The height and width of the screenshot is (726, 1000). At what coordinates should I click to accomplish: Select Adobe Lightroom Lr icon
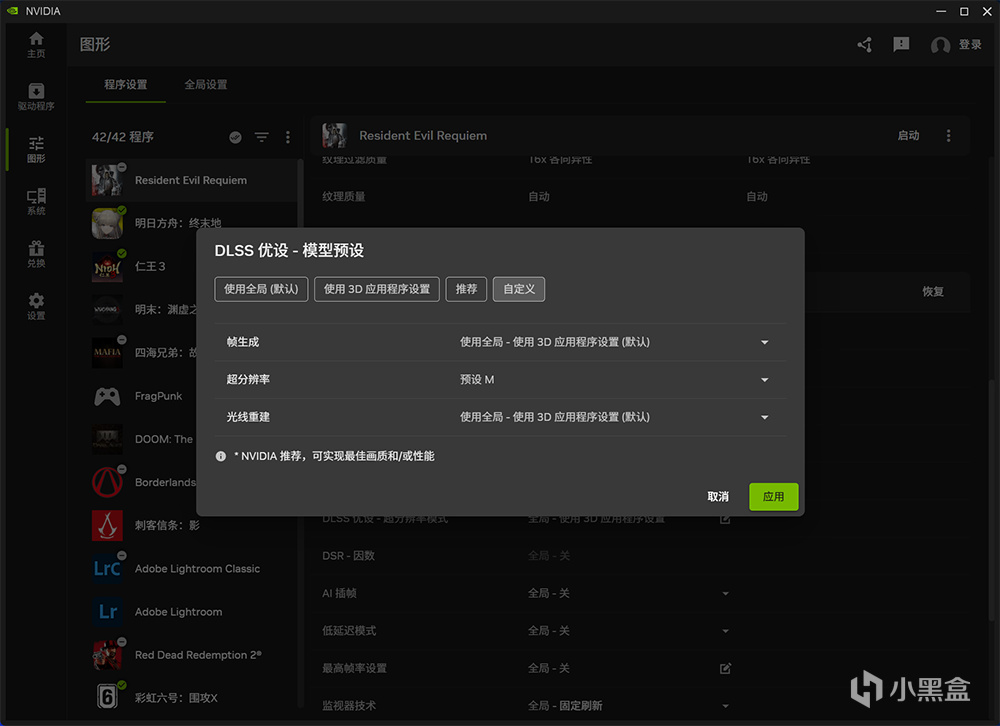pos(107,612)
